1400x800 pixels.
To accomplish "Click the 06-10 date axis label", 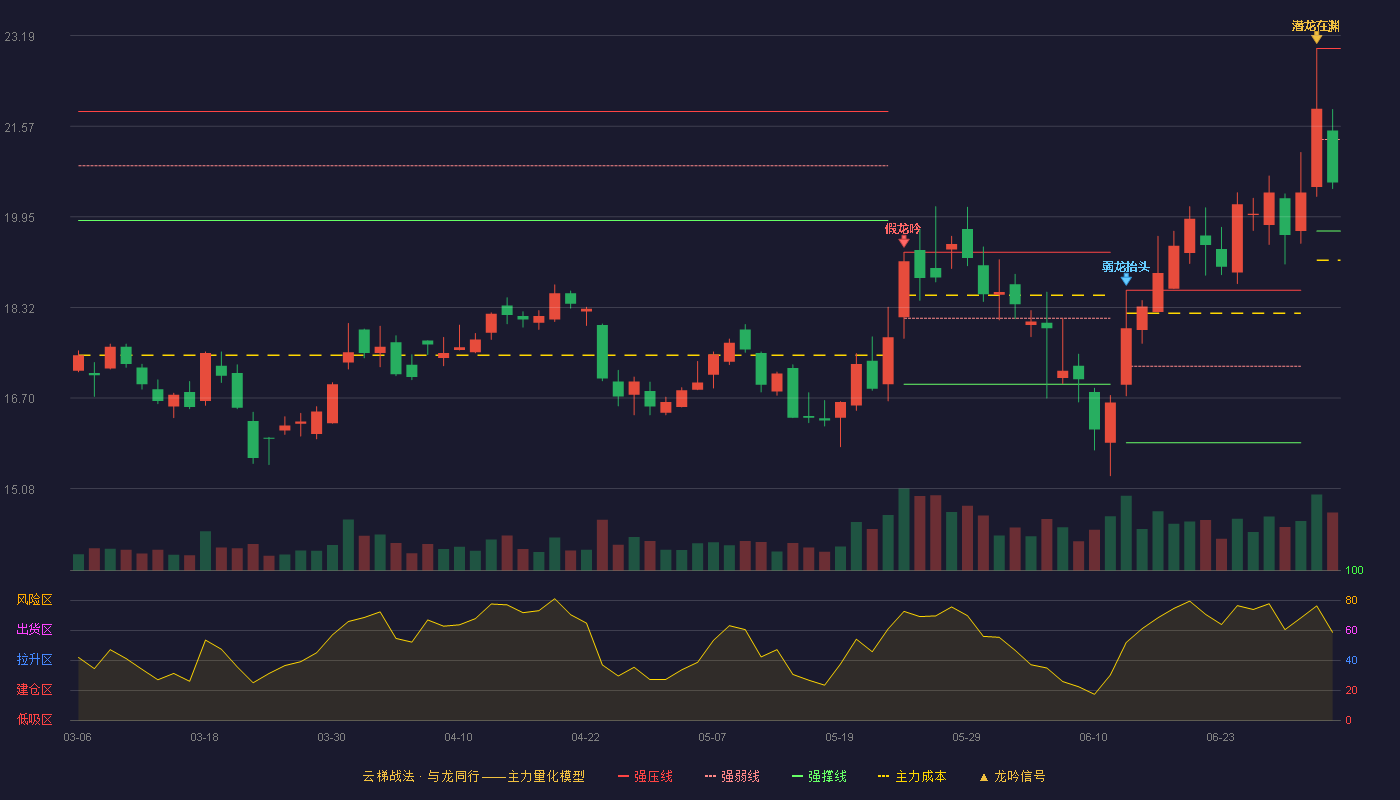I will (x=1093, y=737).
